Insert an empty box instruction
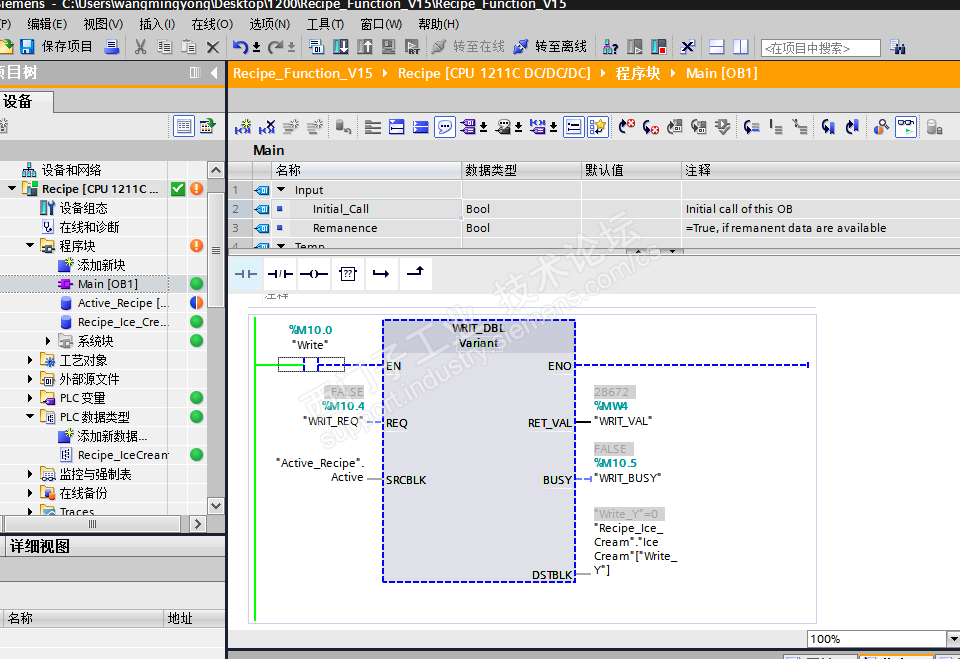The height and width of the screenshot is (659, 960). (347, 273)
